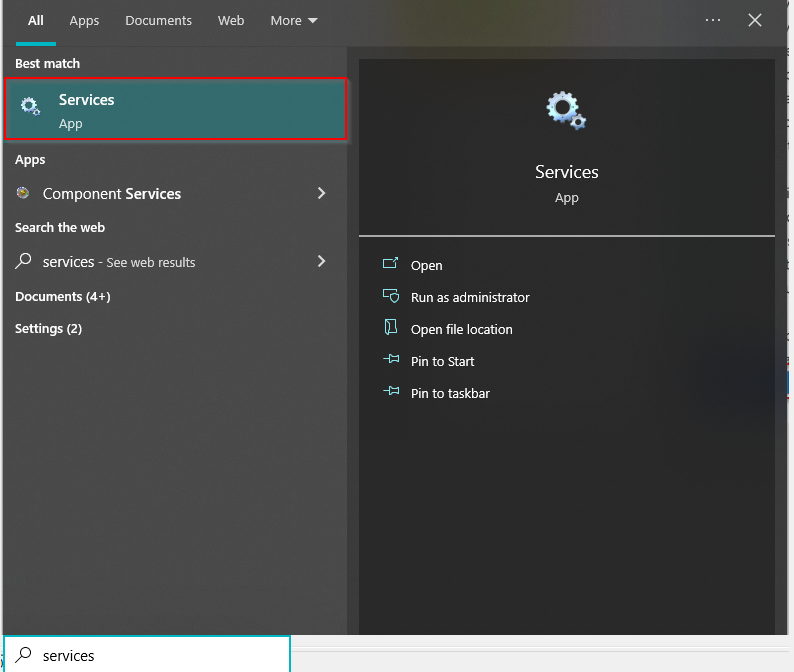The width and height of the screenshot is (794, 672).
Task: Click the search box containing 'services'
Action: 150,655
